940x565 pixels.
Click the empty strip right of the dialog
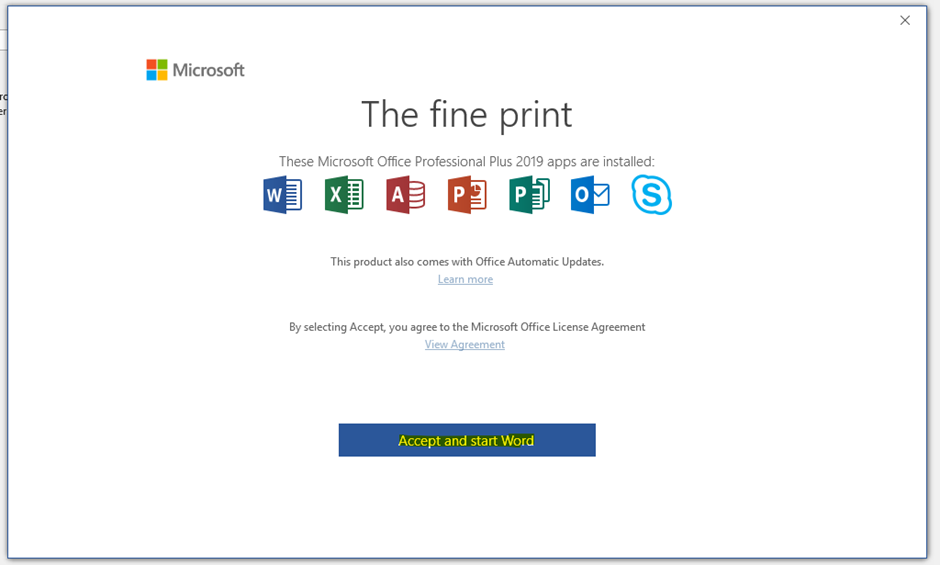(x=934, y=300)
